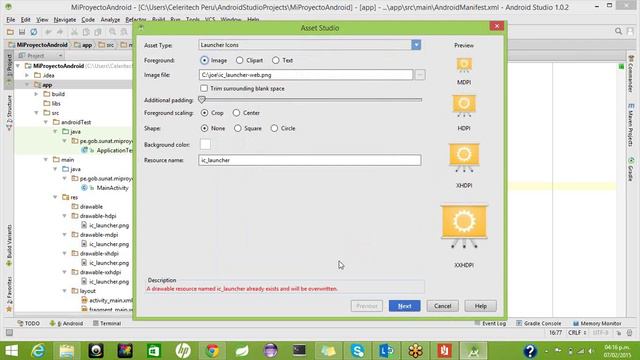The image size is (640, 360).
Task: Open the Edit menu
Action: (x=26, y=20)
